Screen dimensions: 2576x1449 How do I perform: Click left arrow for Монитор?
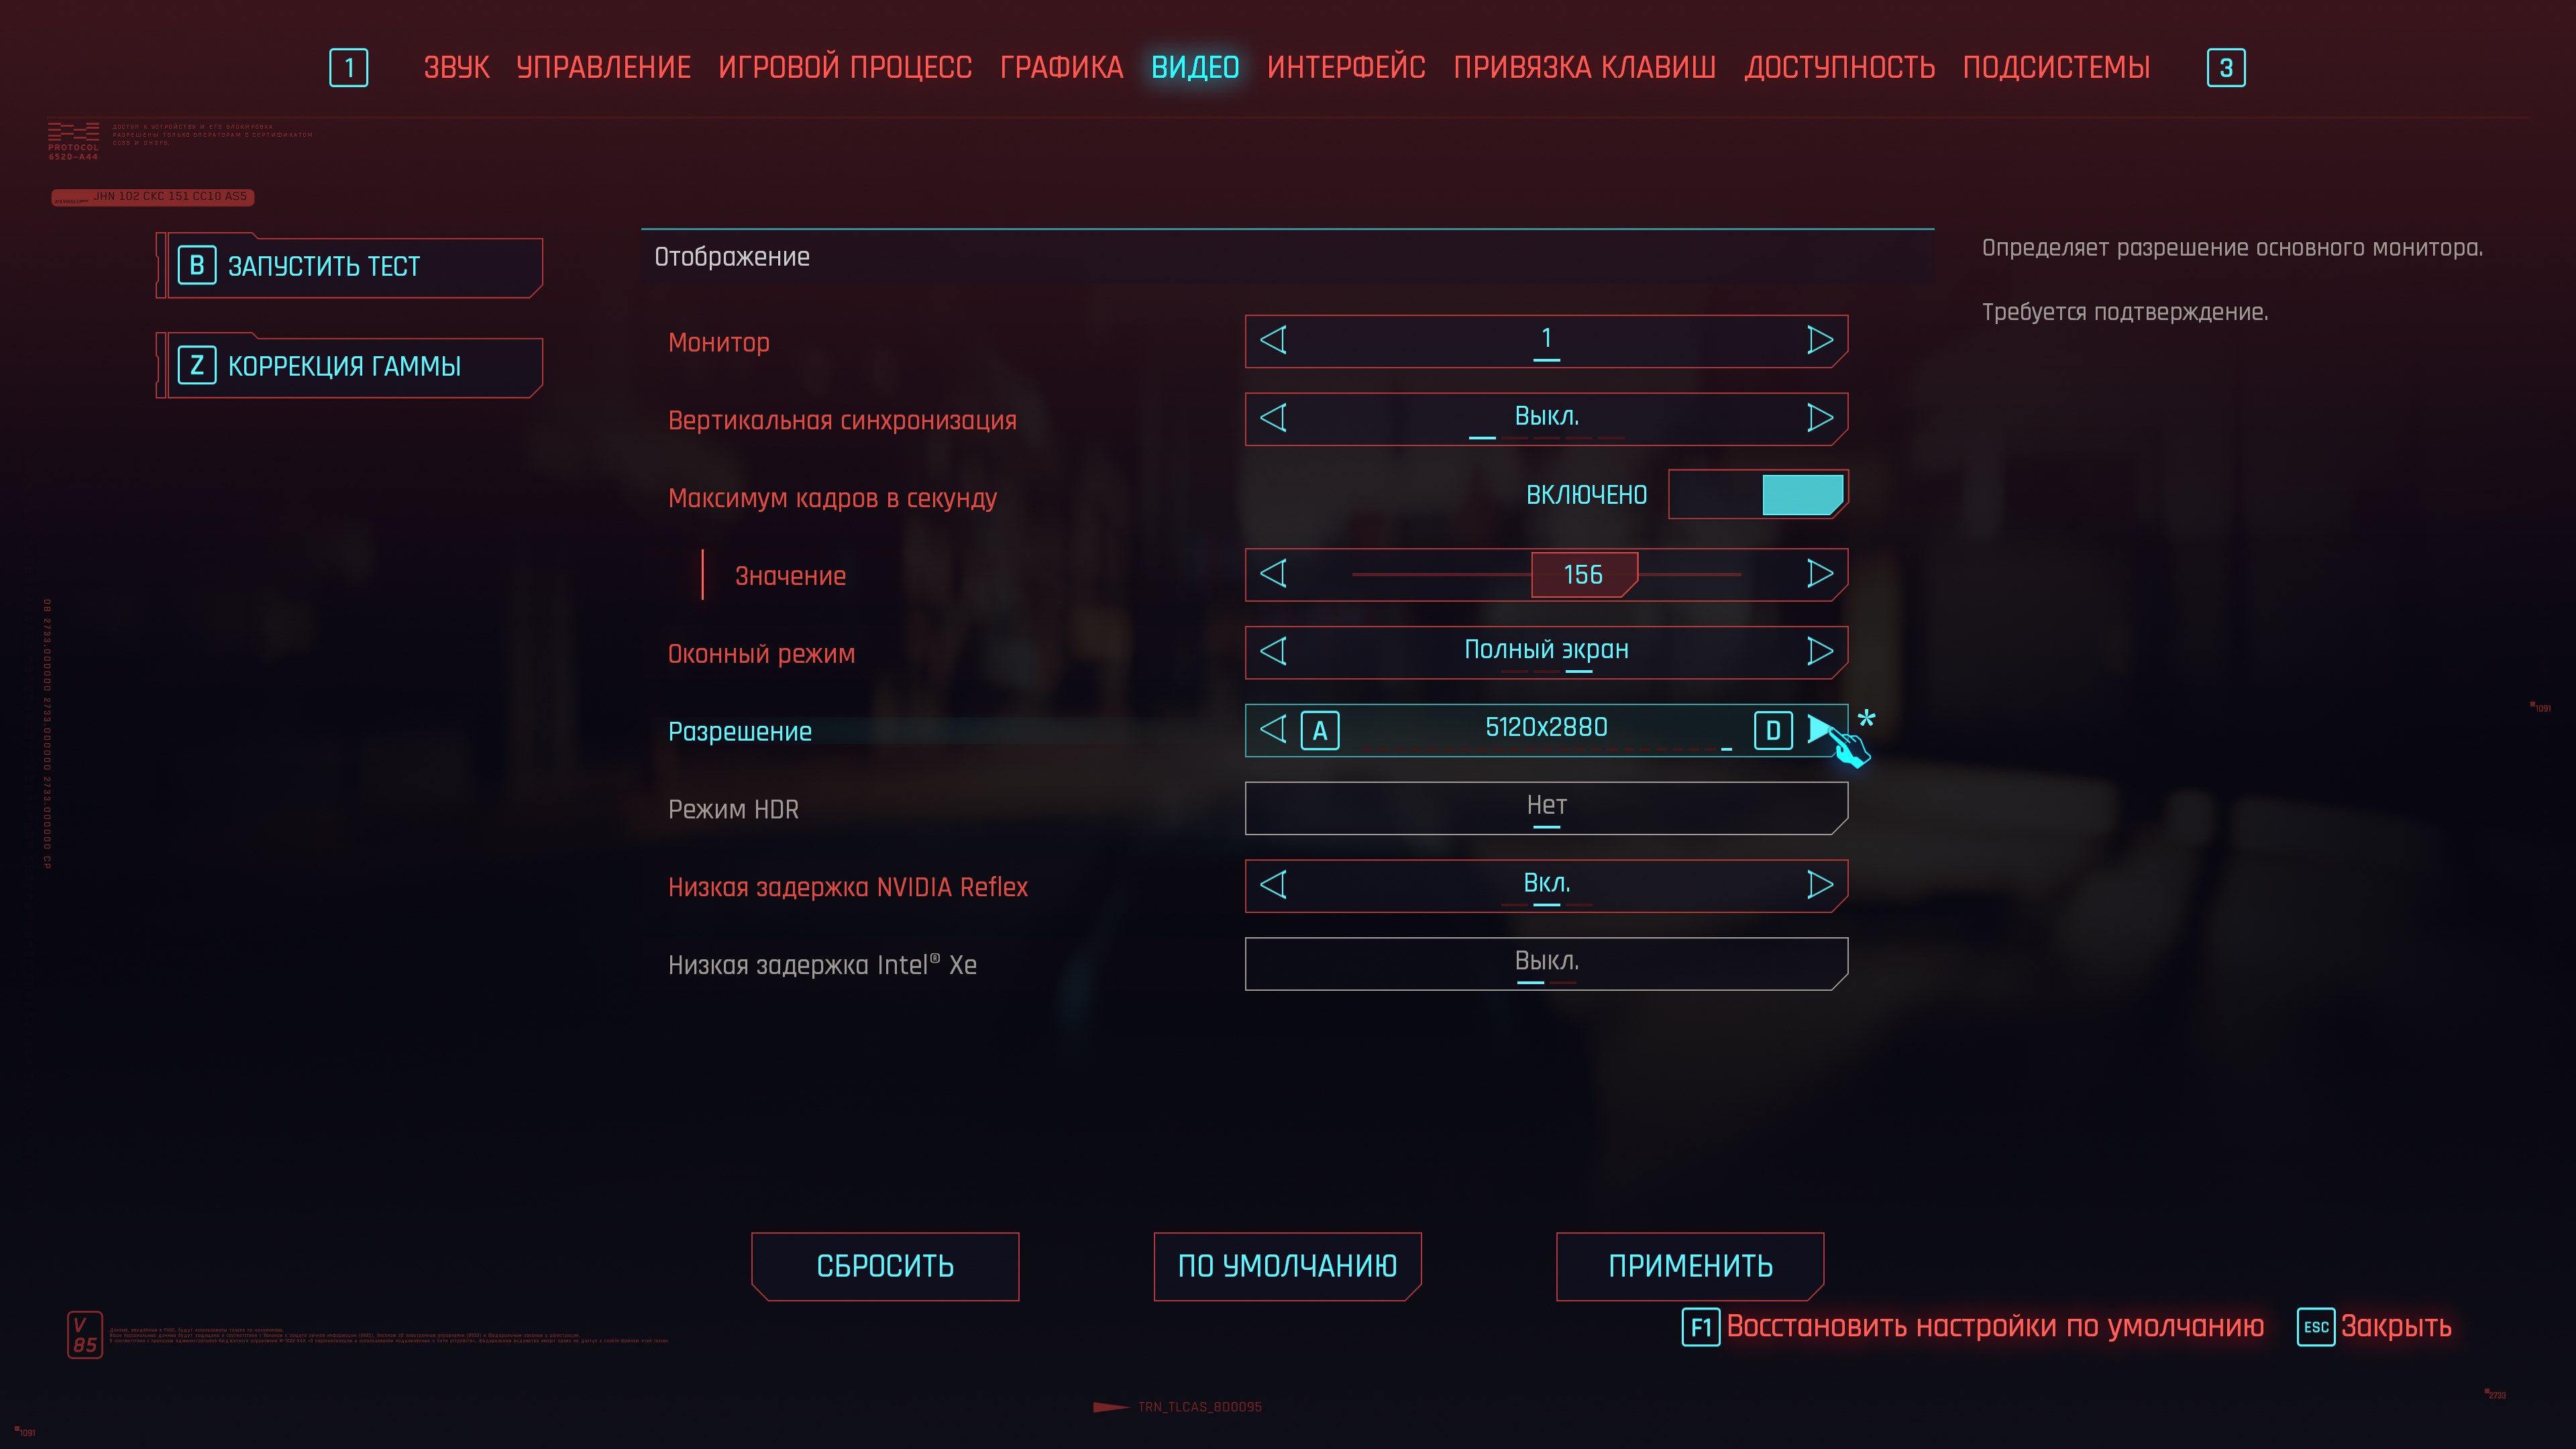point(1273,340)
